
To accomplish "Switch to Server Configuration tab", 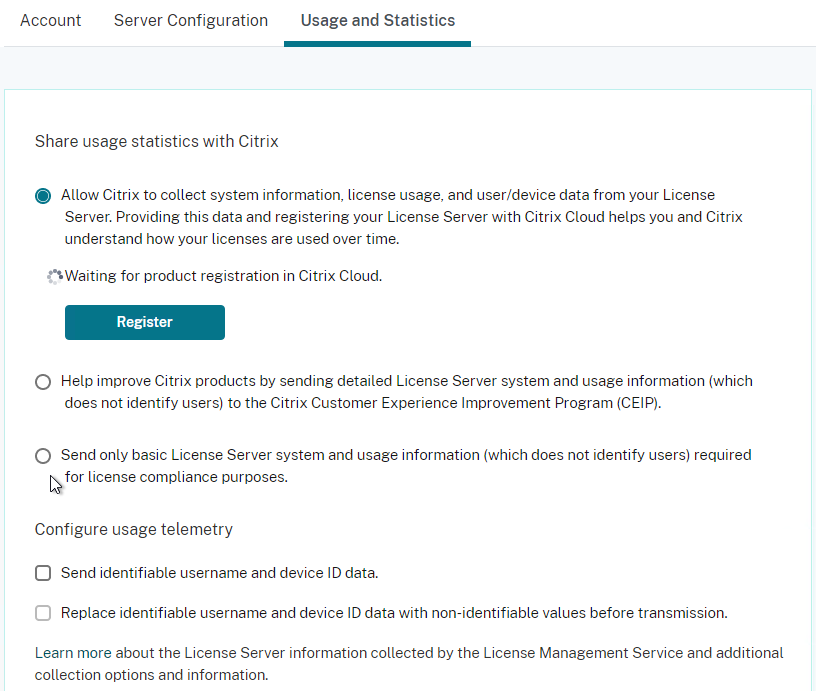I will [191, 20].
